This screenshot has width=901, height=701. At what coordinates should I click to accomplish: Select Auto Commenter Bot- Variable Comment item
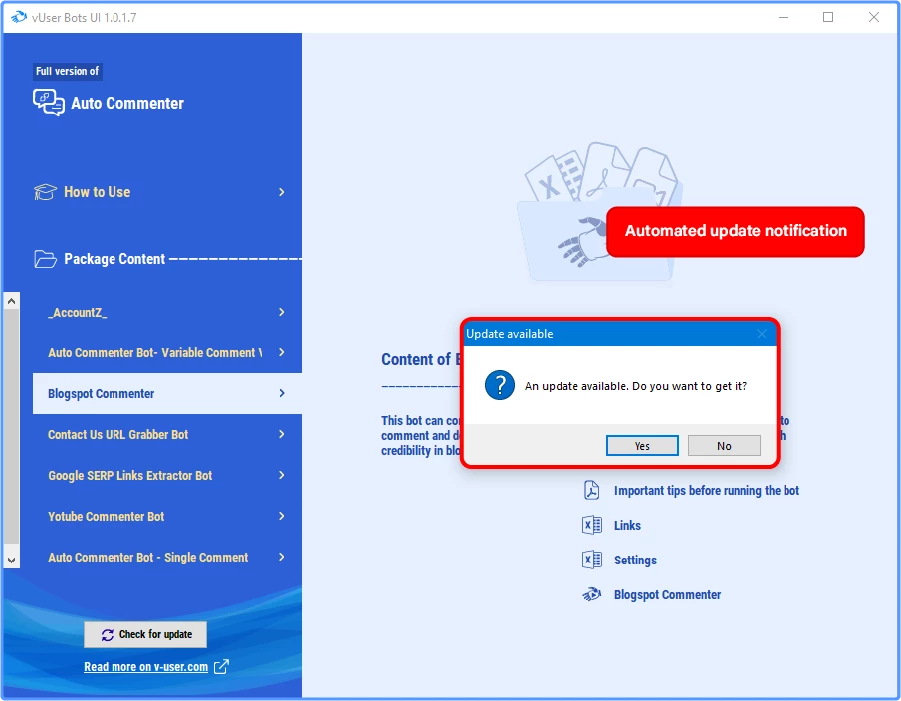(x=167, y=352)
